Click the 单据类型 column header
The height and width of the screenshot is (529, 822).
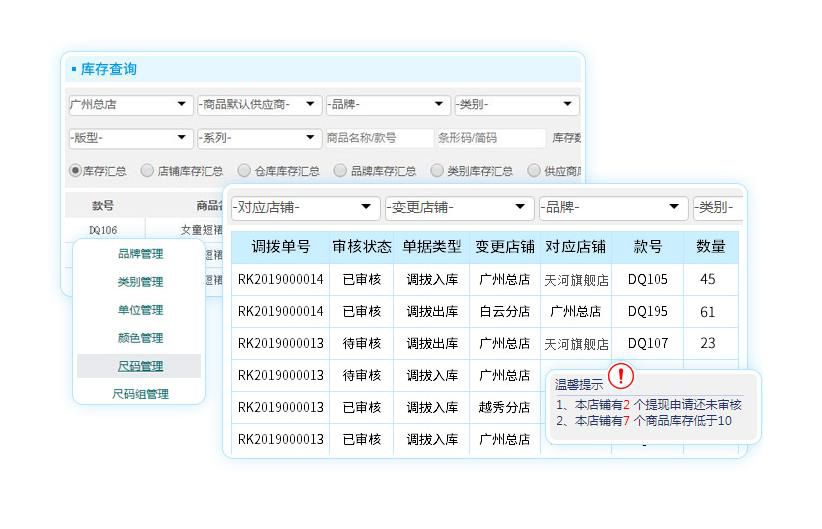(432, 247)
